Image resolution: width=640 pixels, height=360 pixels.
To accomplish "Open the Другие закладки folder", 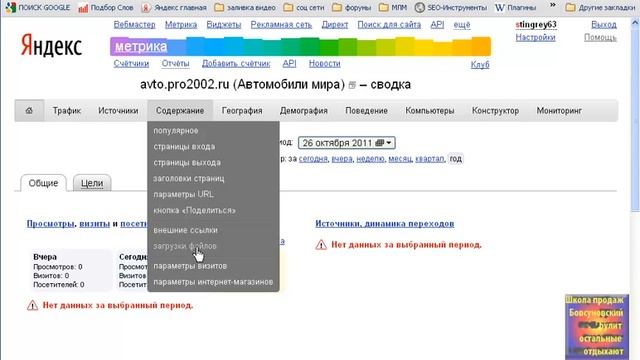I will [x=600, y=7].
